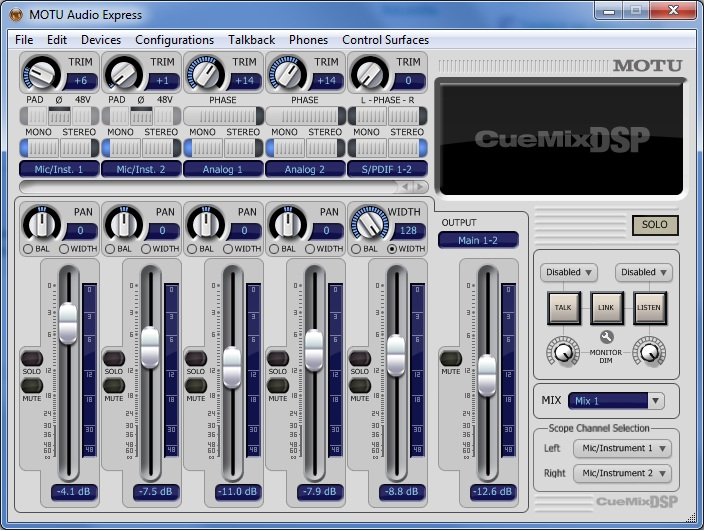Viewport: 706px width, 531px height.
Task: Open the Configurations menu
Action: [x=174, y=40]
